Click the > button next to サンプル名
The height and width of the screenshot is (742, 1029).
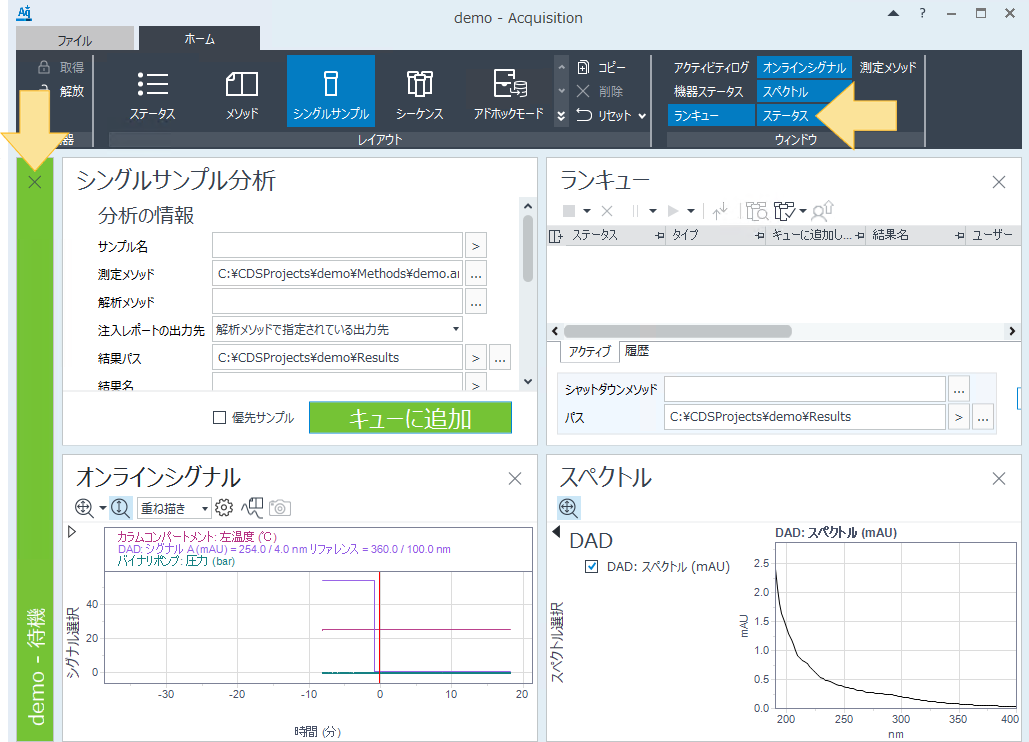[x=476, y=246]
